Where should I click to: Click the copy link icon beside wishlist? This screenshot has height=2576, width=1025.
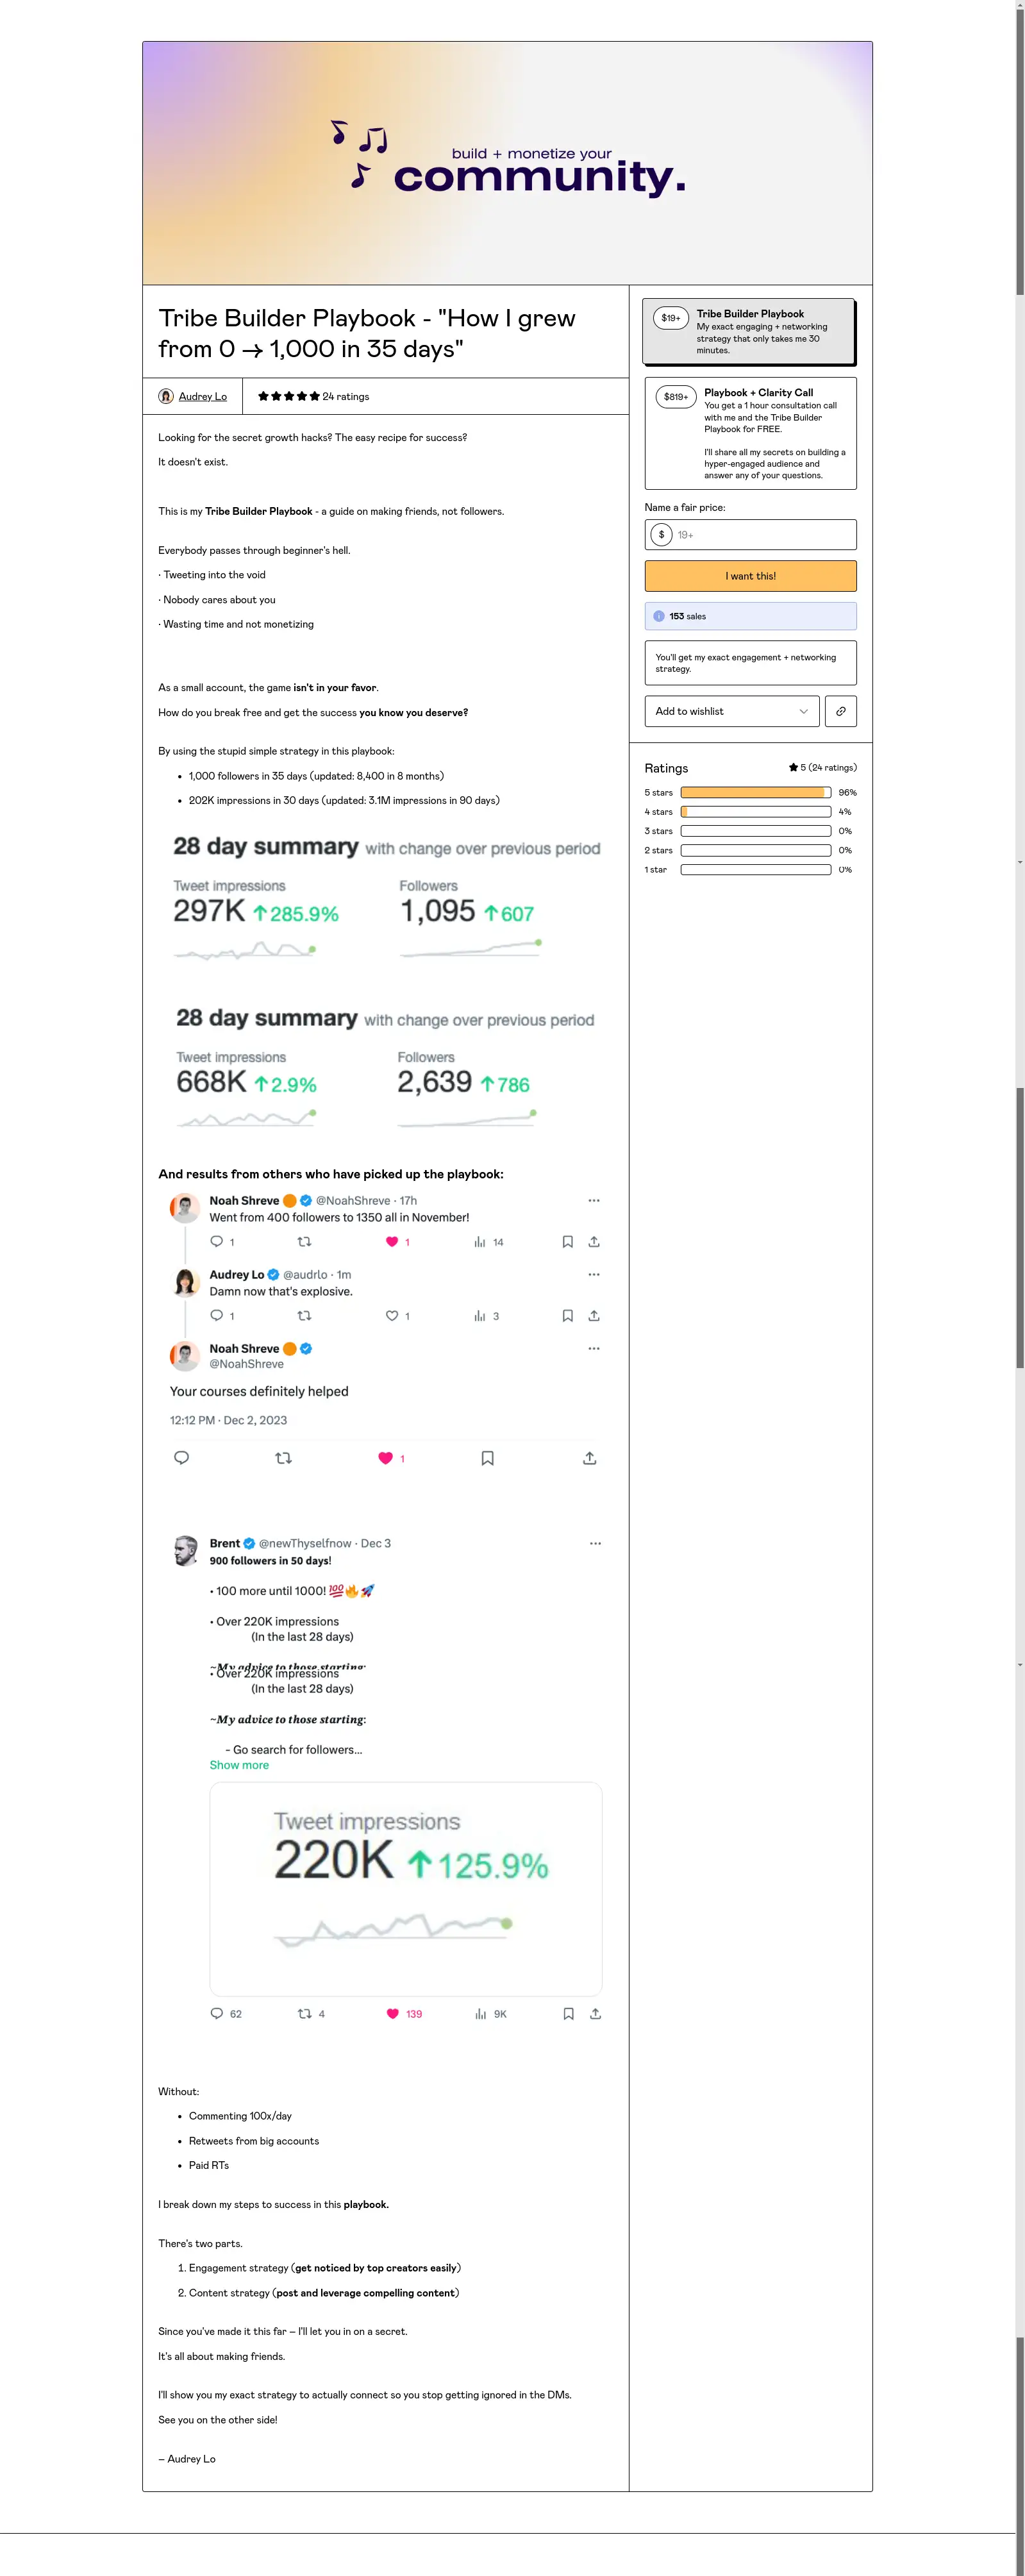[x=840, y=711]
